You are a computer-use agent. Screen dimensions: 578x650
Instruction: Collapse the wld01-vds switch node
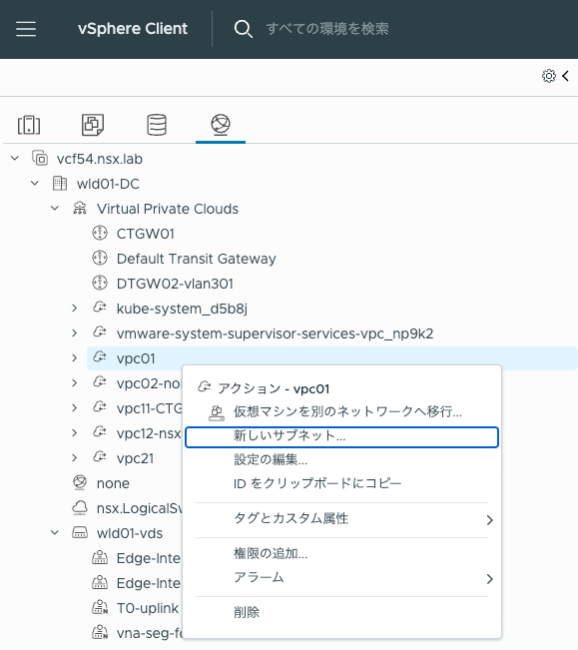[x=55, y=532]
